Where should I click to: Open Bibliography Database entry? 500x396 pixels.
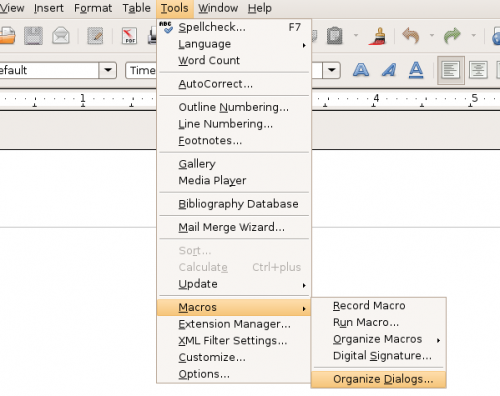tap(234, 204)
